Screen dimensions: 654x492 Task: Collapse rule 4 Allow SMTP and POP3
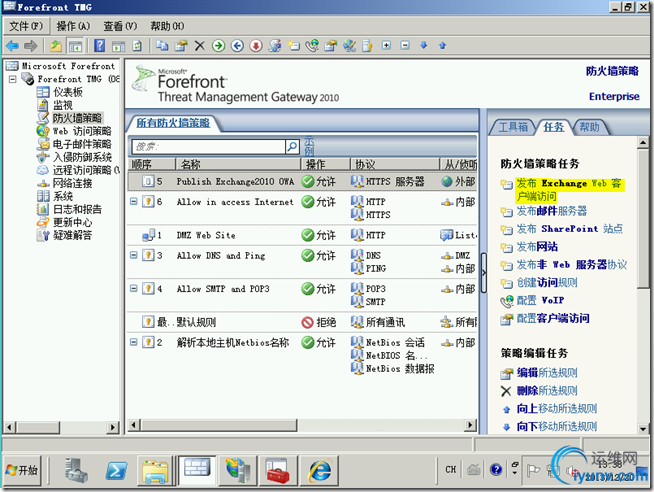(133, 289)
